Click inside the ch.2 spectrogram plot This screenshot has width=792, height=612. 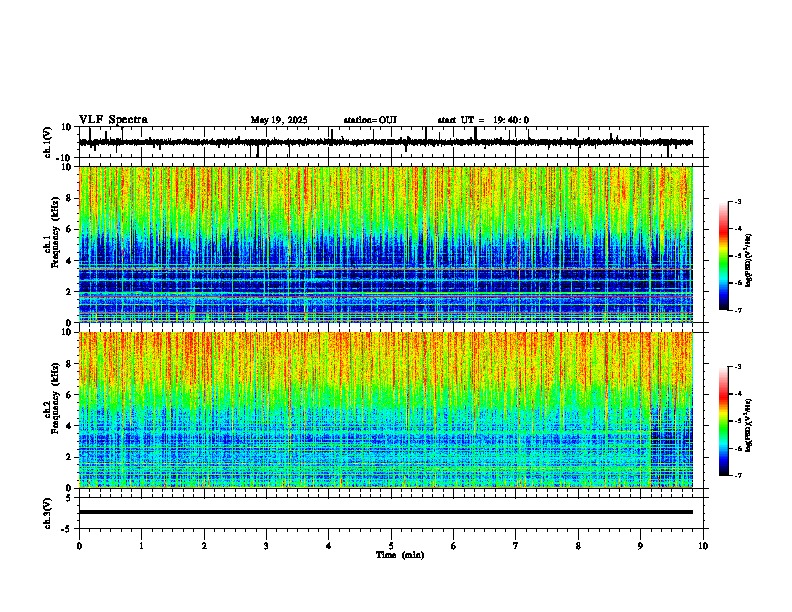[x=386, y=410]
